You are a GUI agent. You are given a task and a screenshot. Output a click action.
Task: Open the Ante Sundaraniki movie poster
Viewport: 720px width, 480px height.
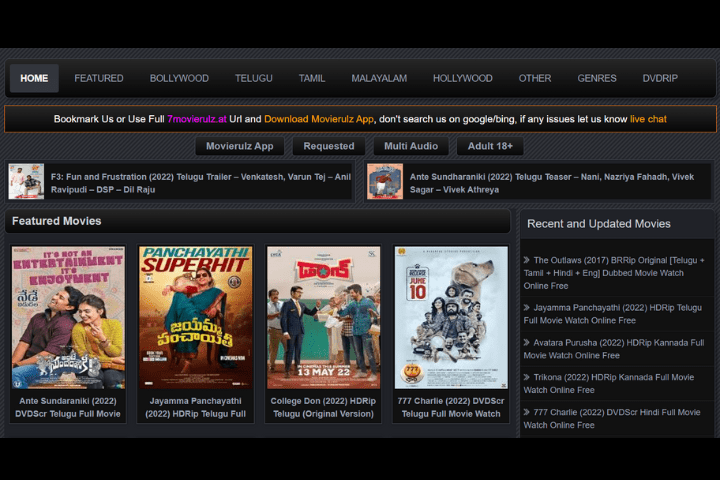pyautogui.click(x=69, y=317)
